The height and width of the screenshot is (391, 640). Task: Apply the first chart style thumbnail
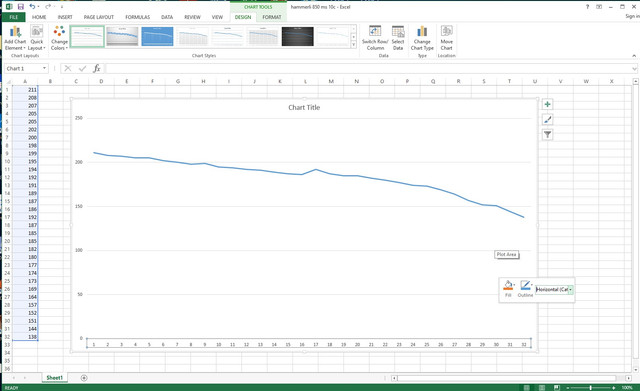pos(87,36)
